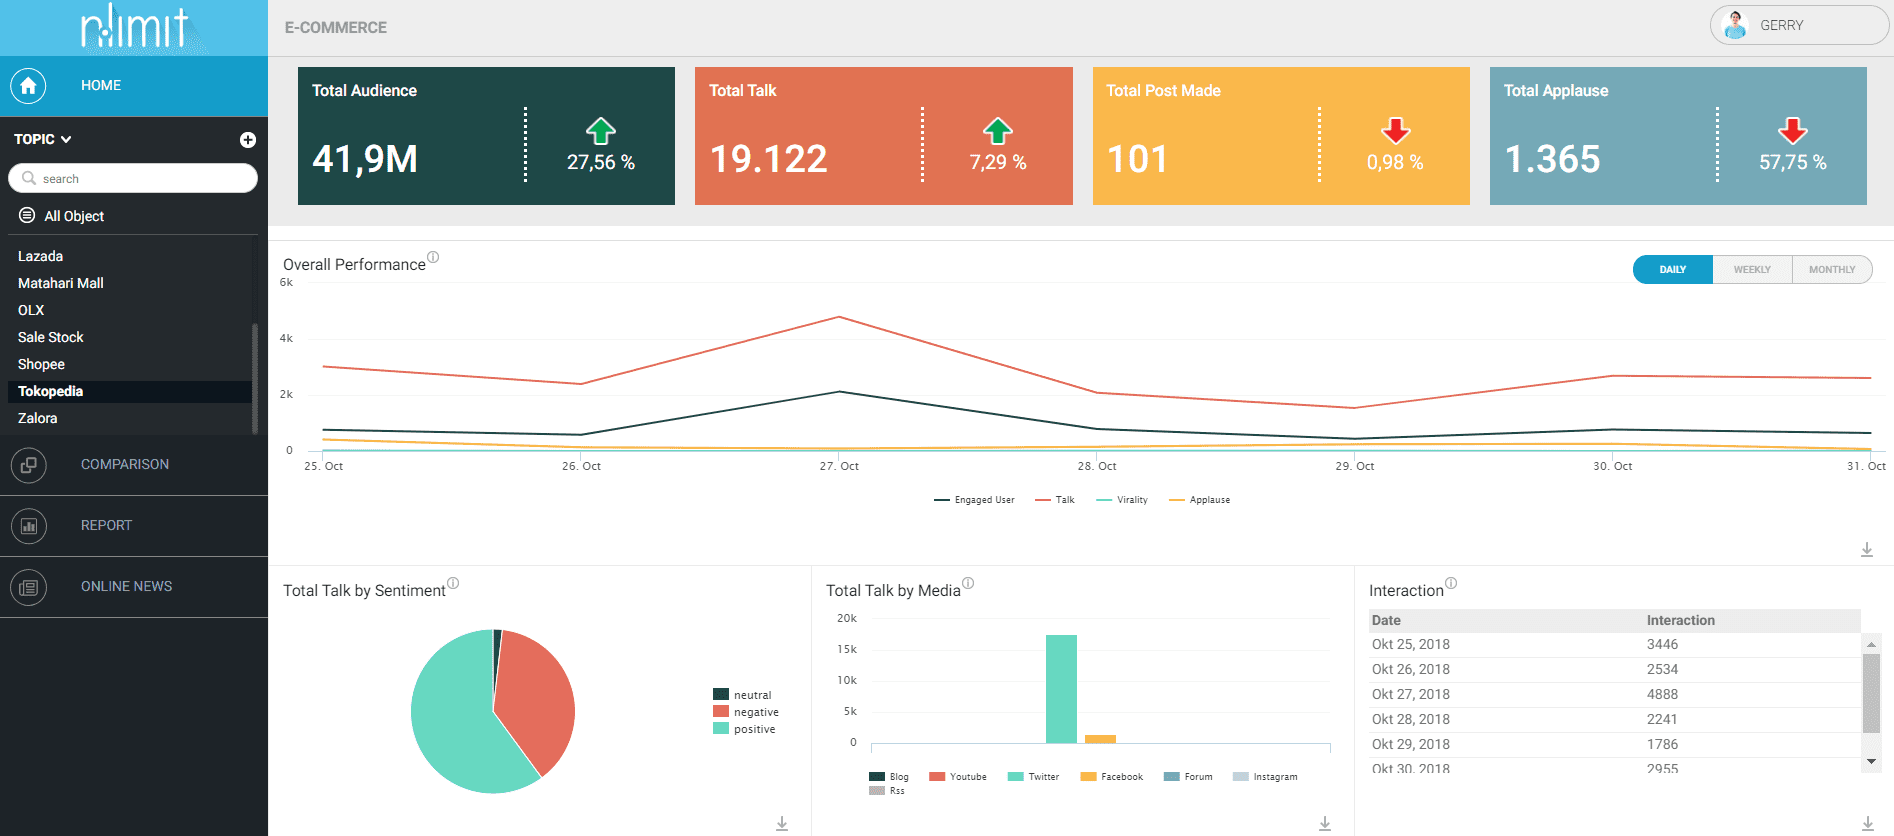
Task: Open Report chart icon in sidebar
Action: coord(28,526)
